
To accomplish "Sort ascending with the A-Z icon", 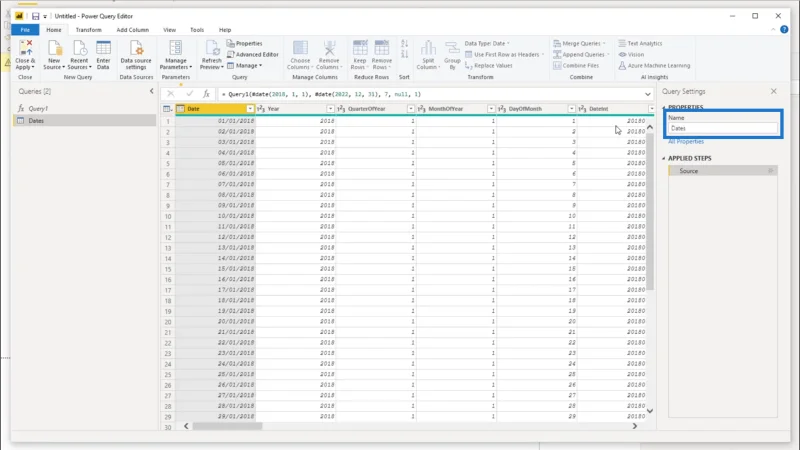I will pyautogui.click(x=405, y=44).
